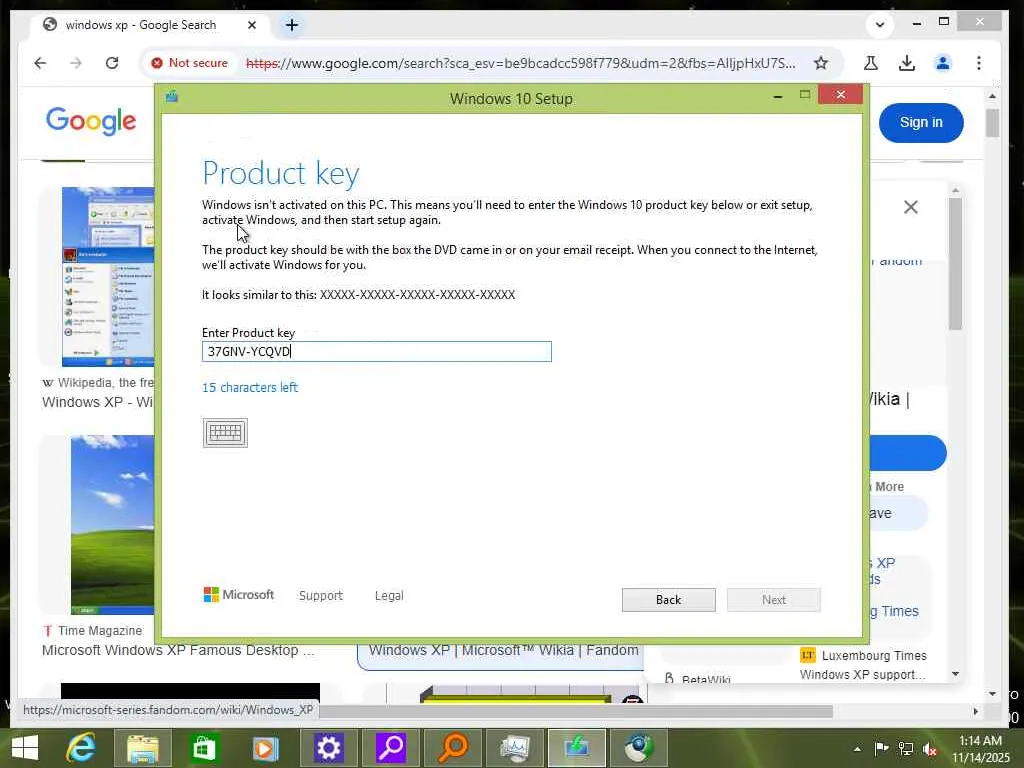Click the Not secure site info badge
Screen dimensions: 1024x768
[x=189, y=63]
